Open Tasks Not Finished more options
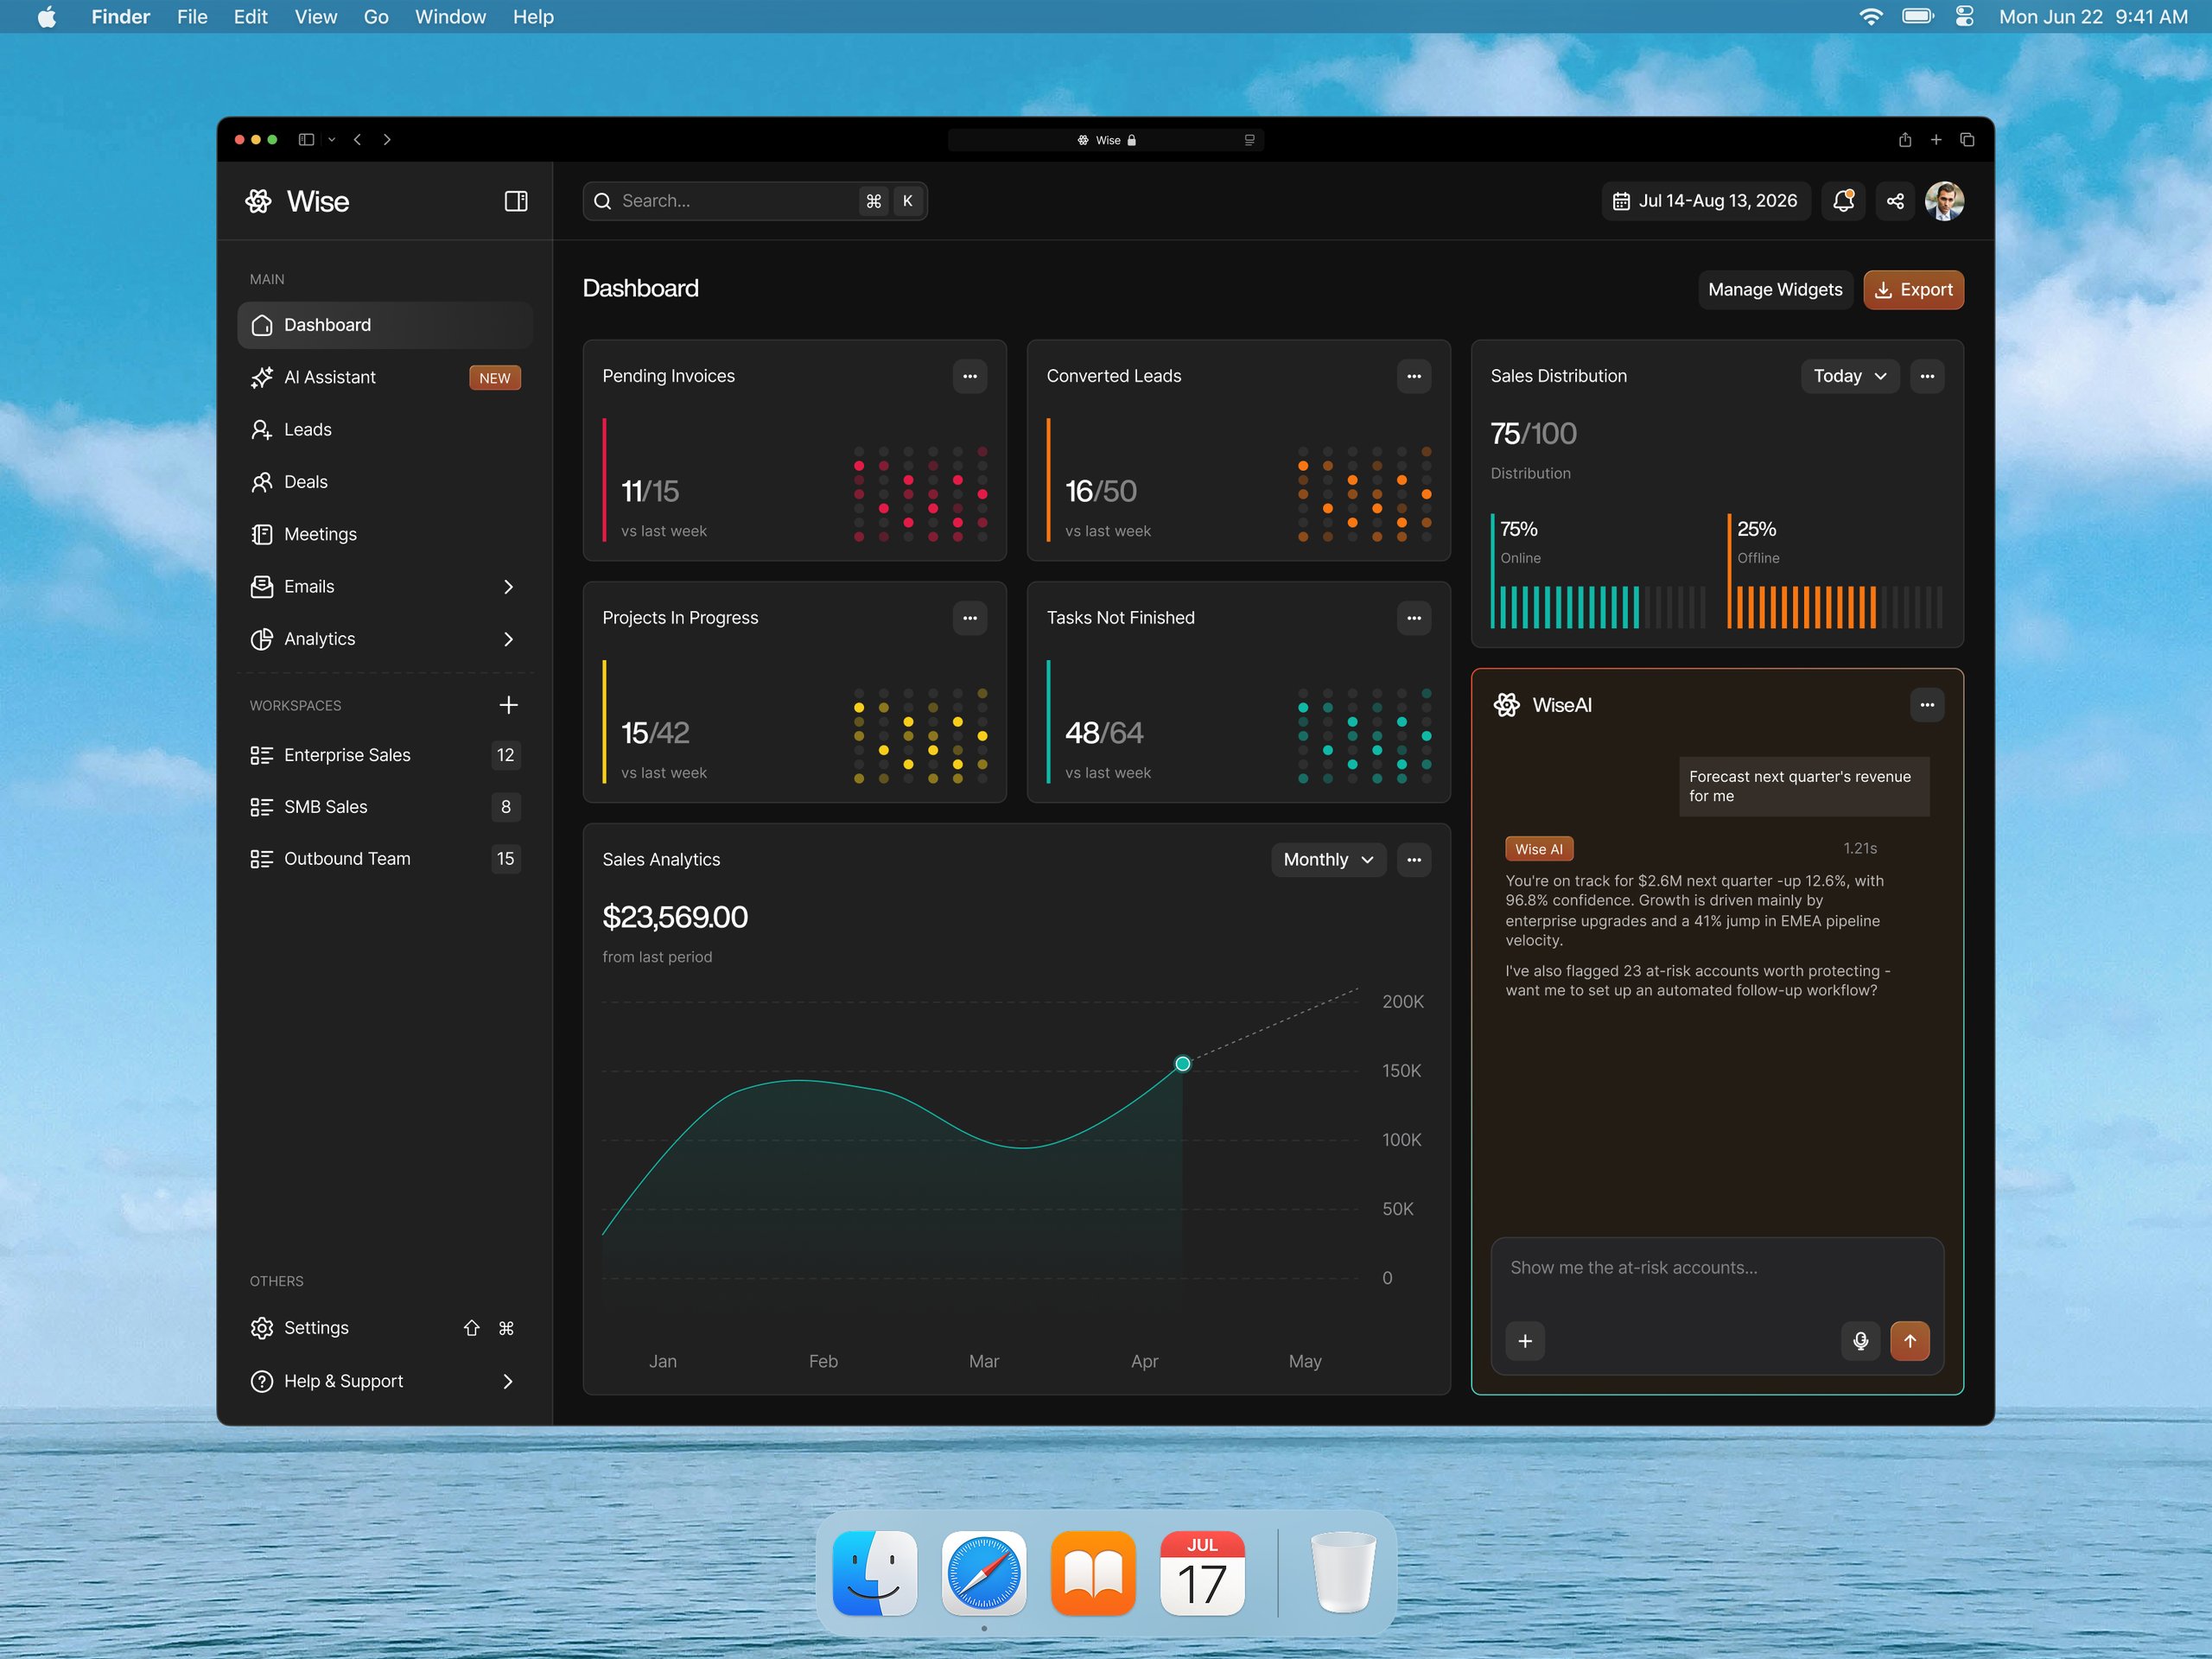This screenshot has width=2212, height=1659. [x=1413, y=618]
